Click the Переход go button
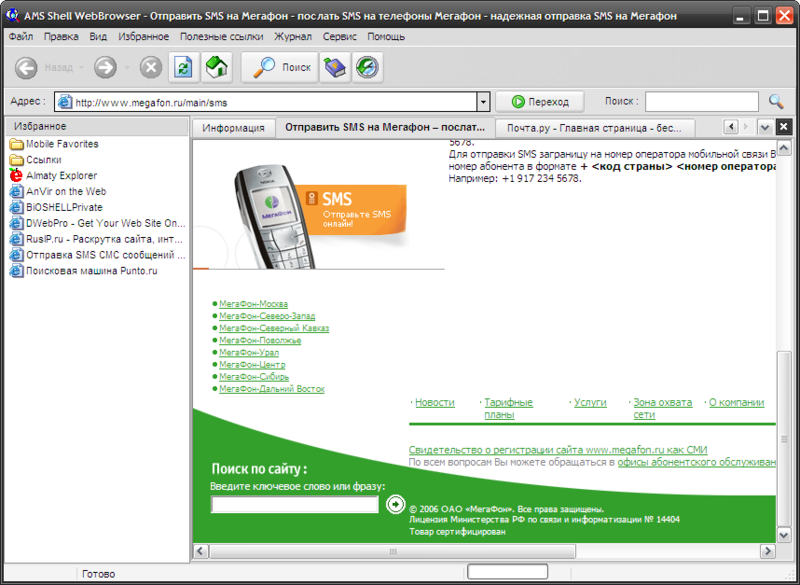Screen dimensions: 800x585 540,102
